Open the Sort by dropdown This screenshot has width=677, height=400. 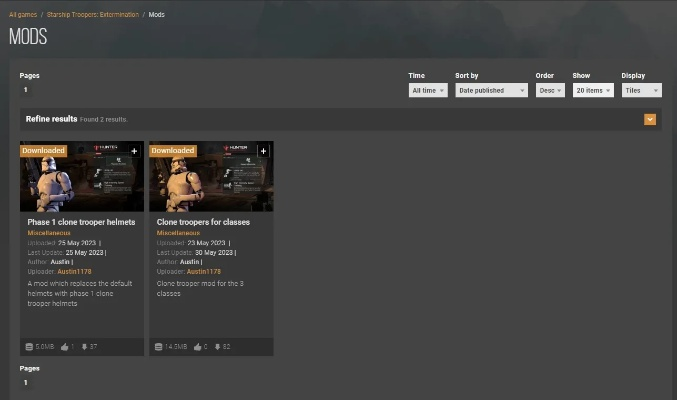coord(490,90)
